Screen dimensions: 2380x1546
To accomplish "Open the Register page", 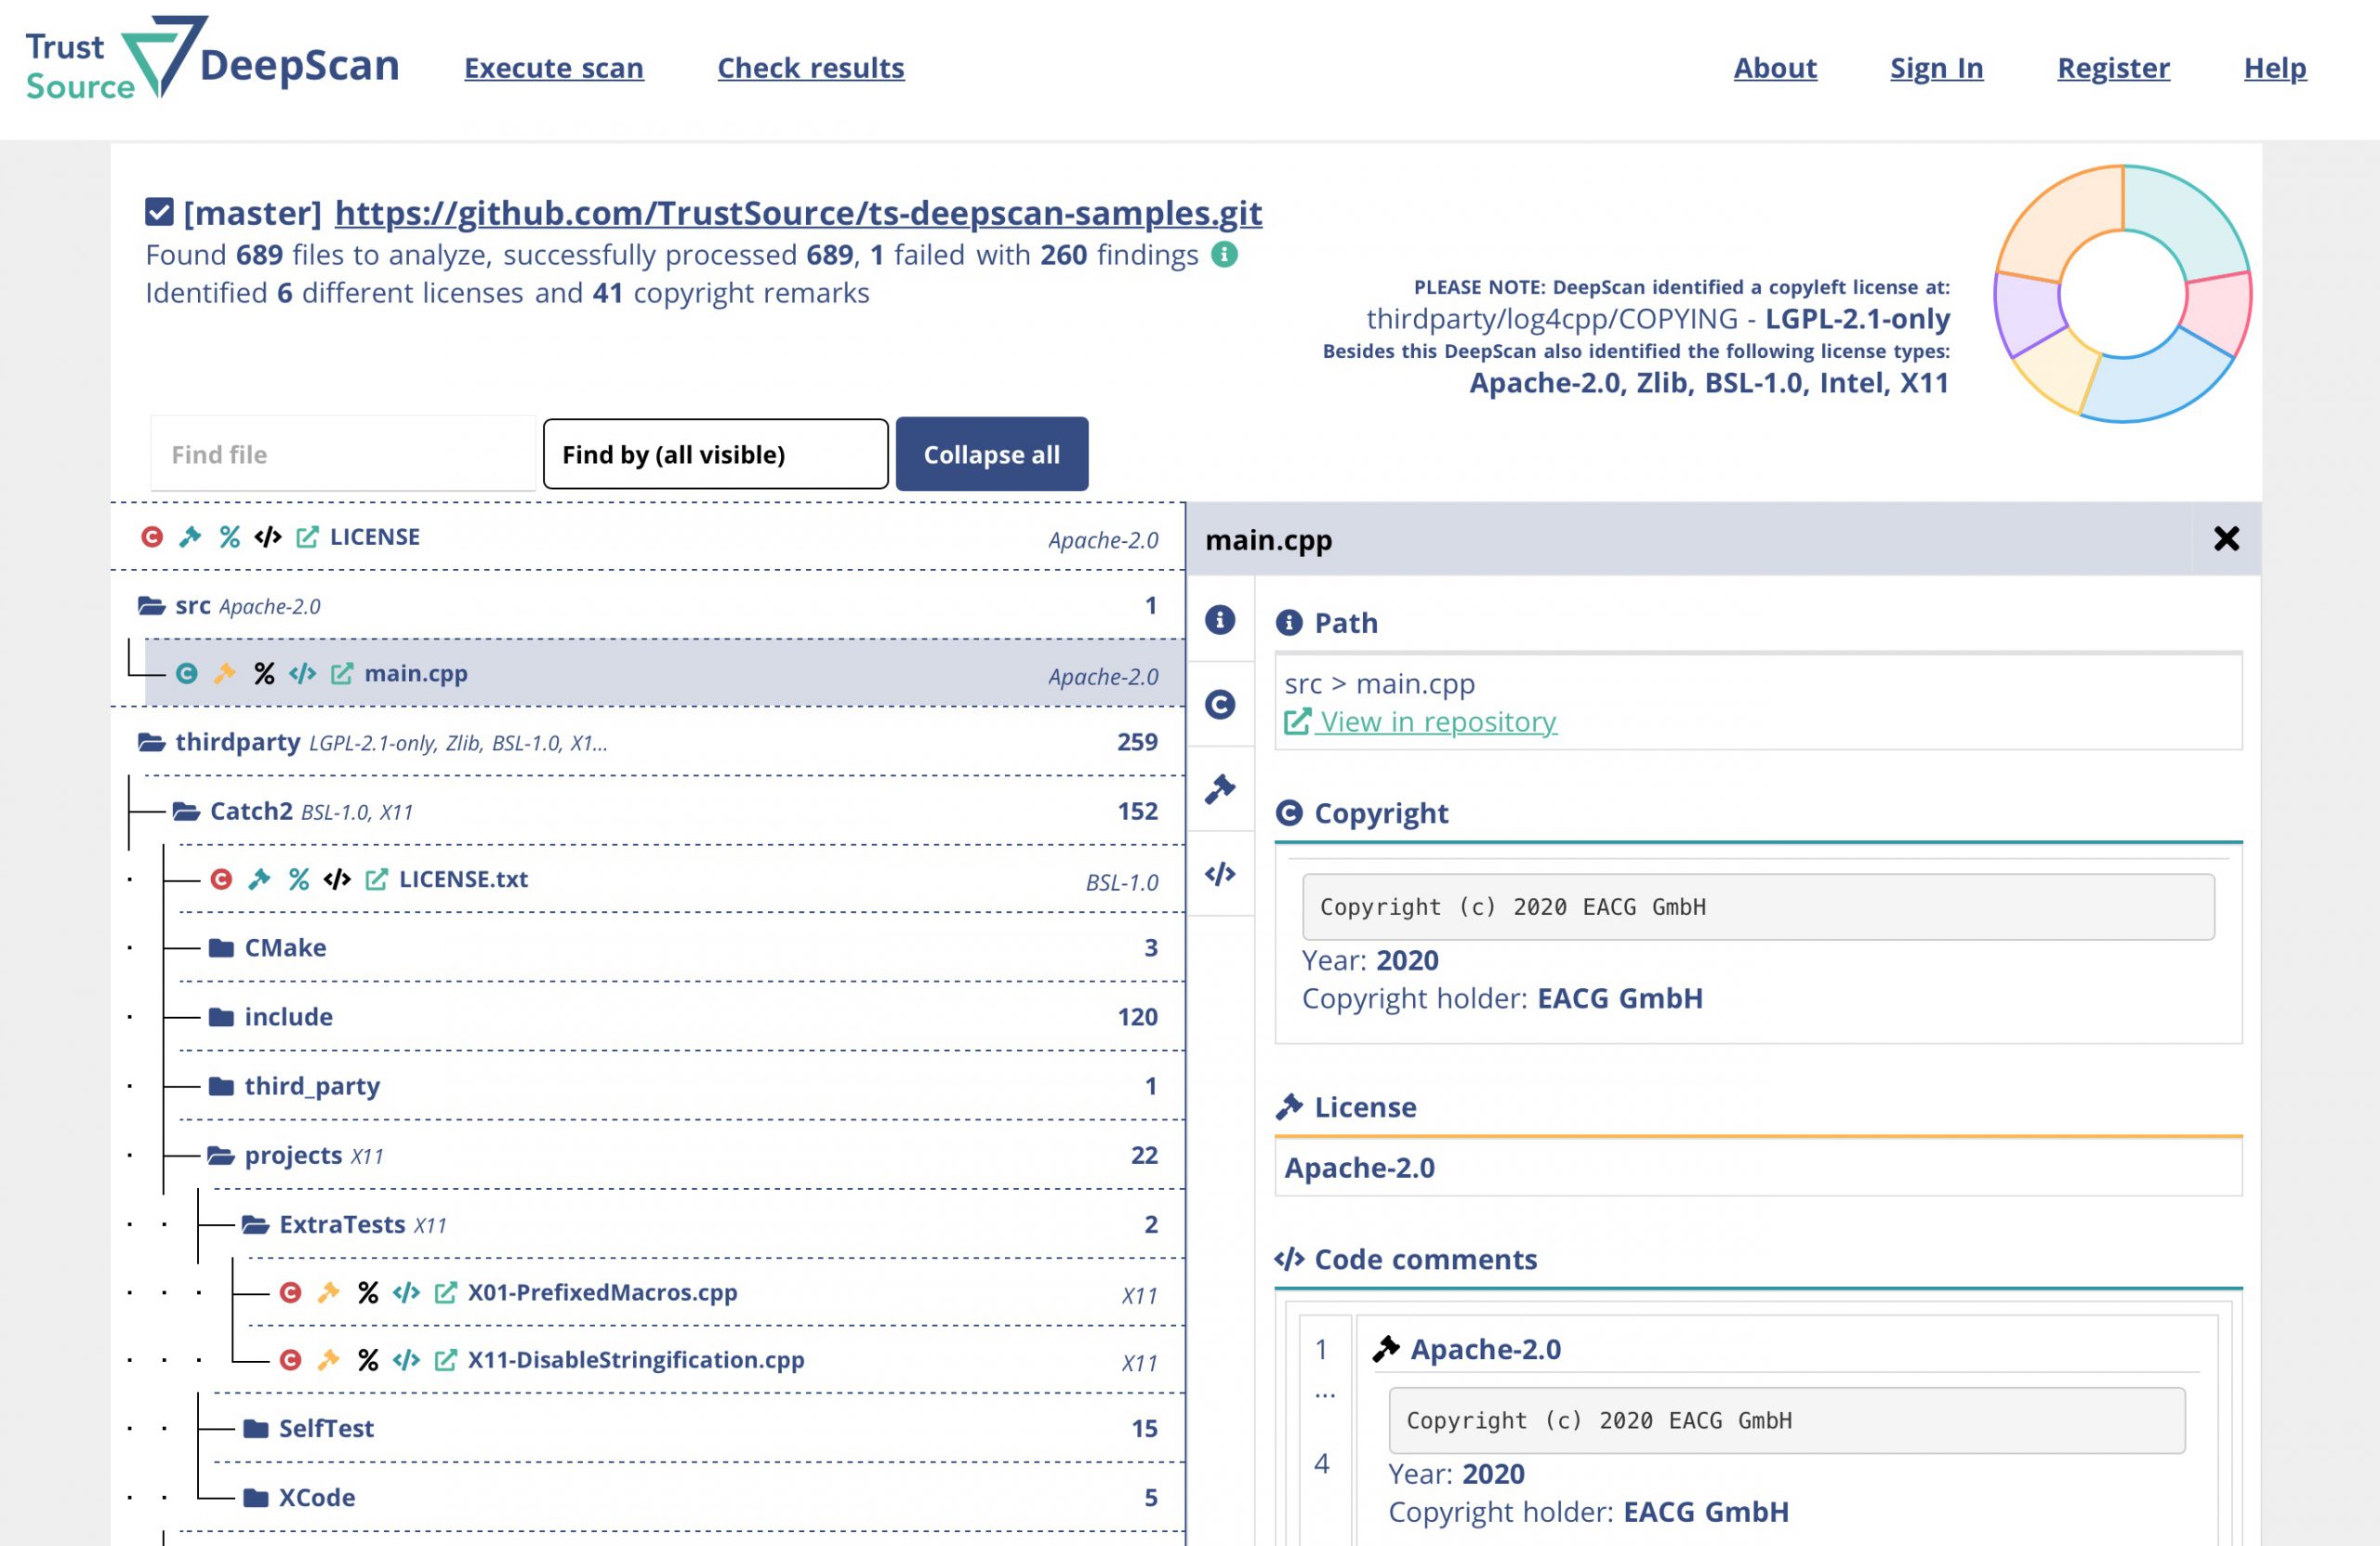I will (2113, 68).
